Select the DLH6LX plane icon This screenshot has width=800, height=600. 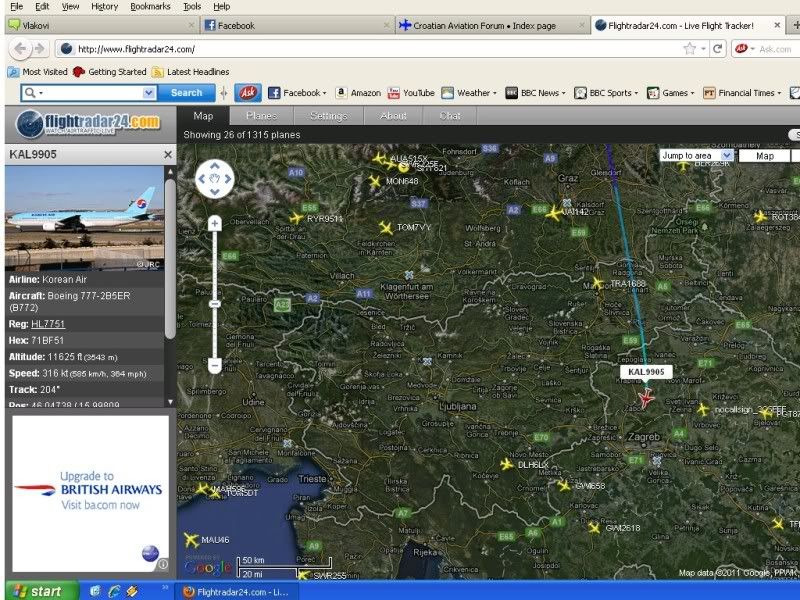507,464
